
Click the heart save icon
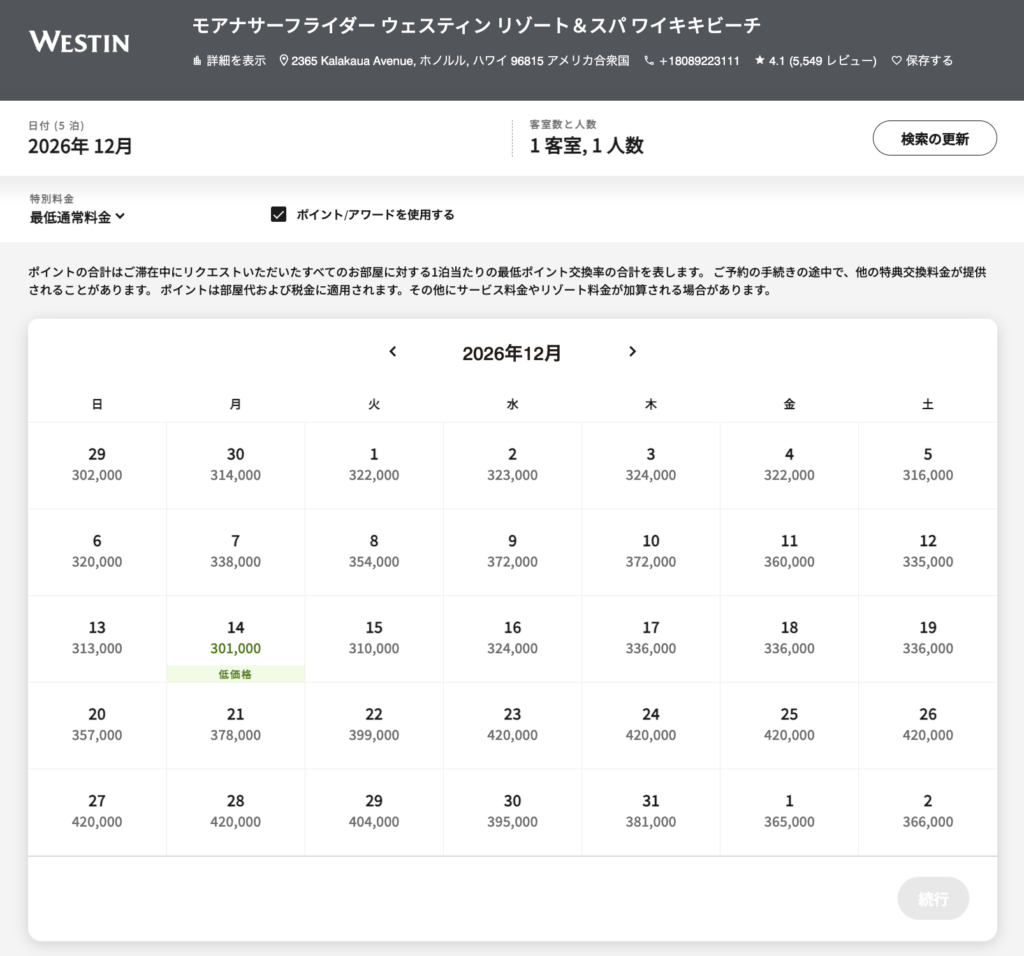pos(897,61)
